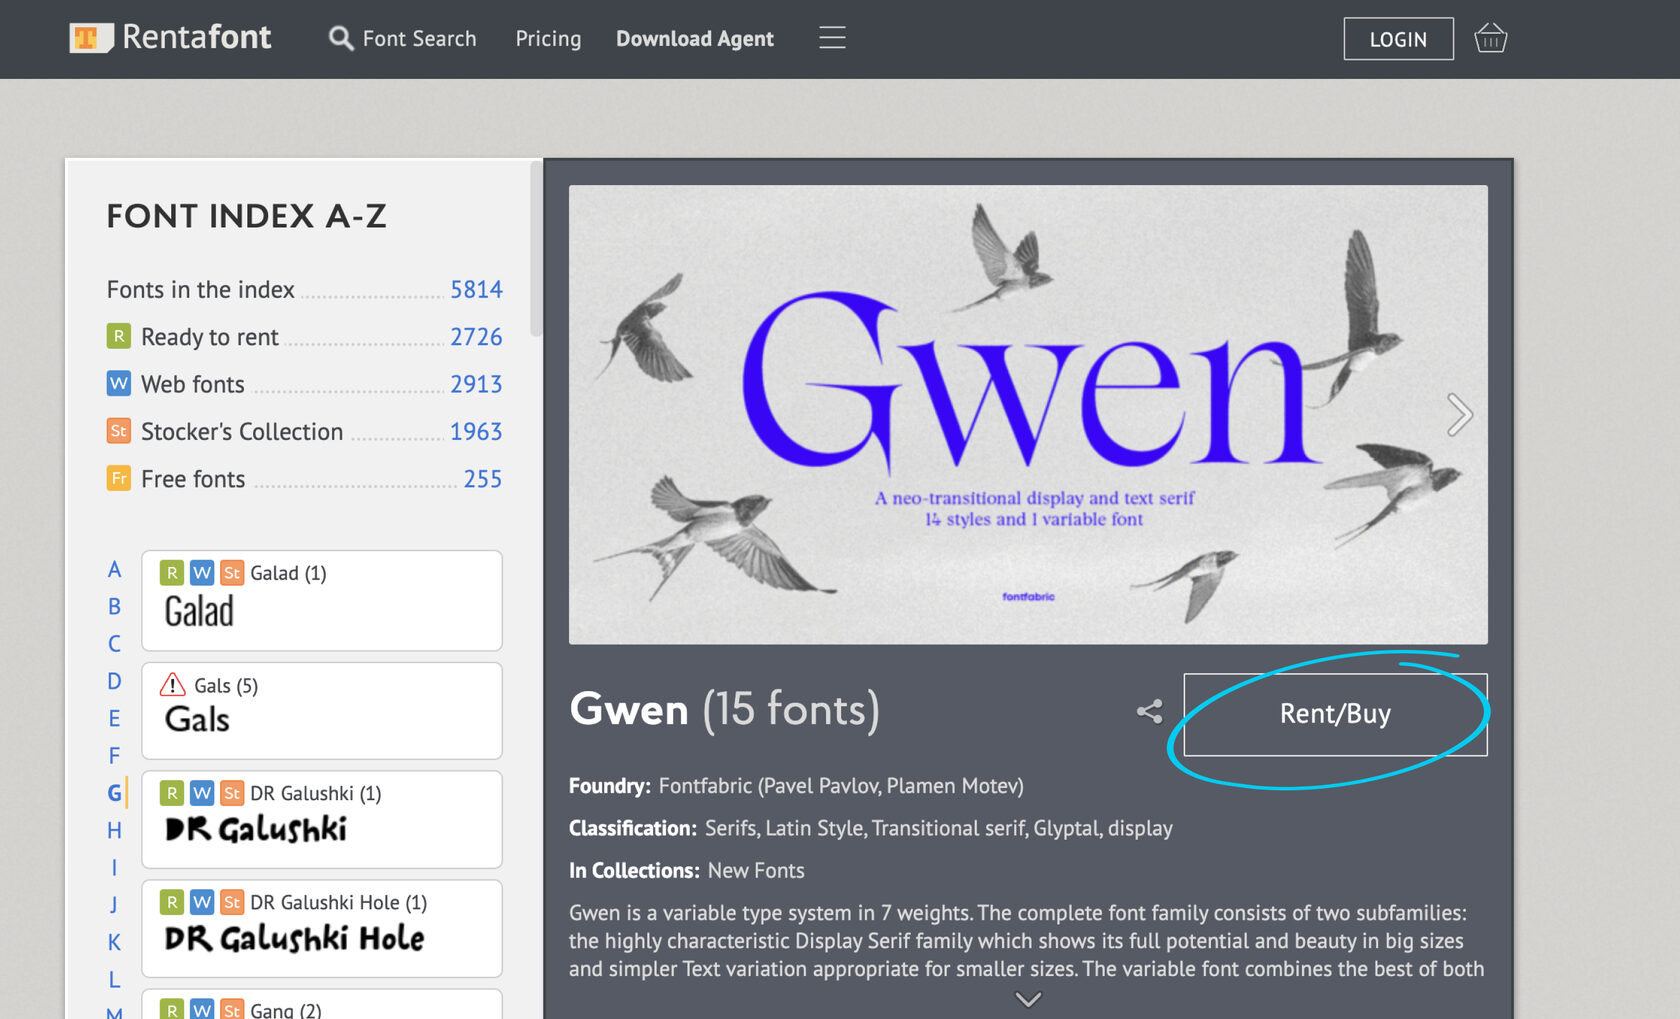Select letter G in font index

coord(114,793)
